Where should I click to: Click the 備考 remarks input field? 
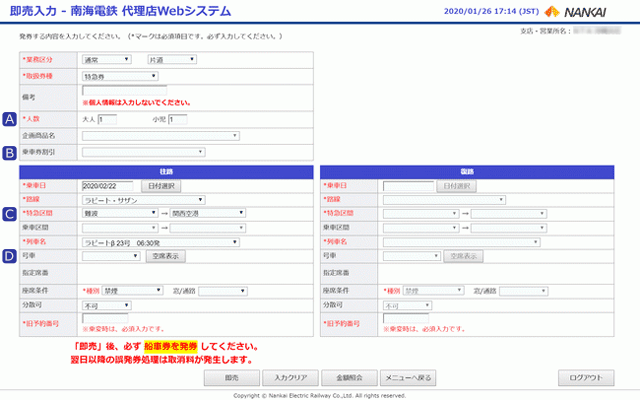click(x=124, y=91)
